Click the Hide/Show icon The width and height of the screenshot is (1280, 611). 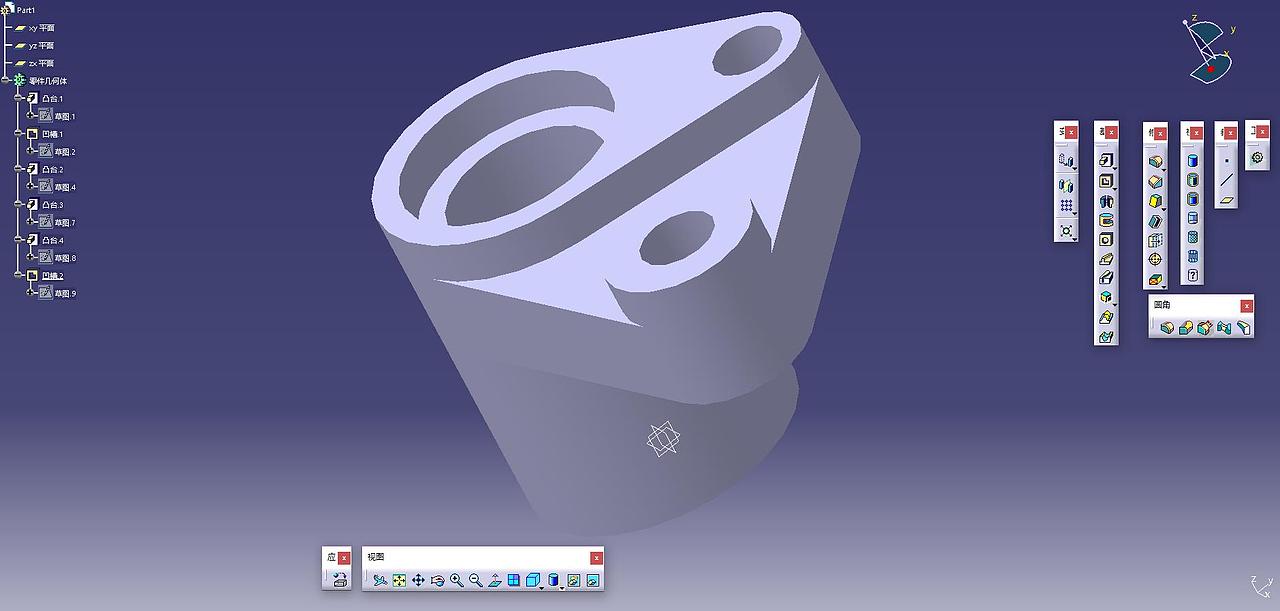574,580
